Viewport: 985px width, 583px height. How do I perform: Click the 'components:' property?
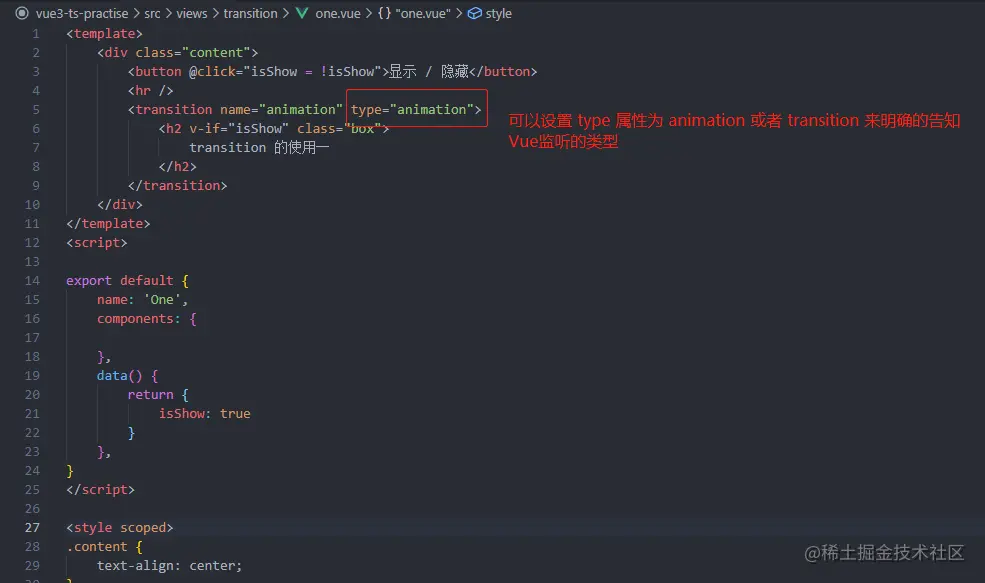point(138,319)
